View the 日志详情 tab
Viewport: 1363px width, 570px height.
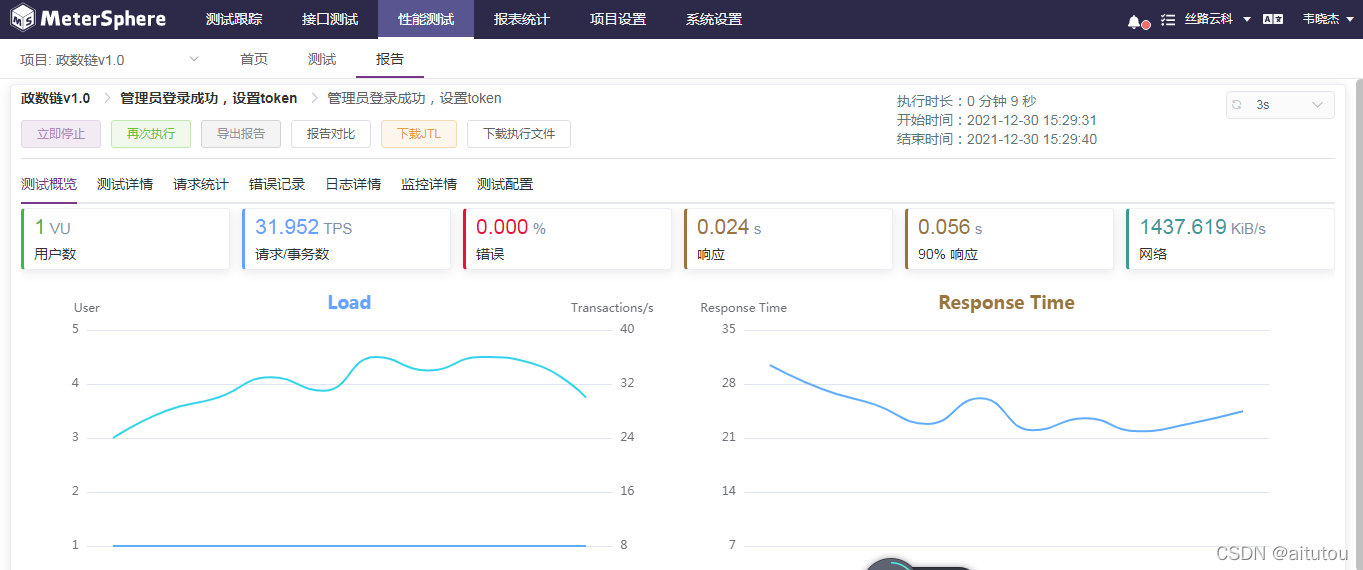(353, 184)
